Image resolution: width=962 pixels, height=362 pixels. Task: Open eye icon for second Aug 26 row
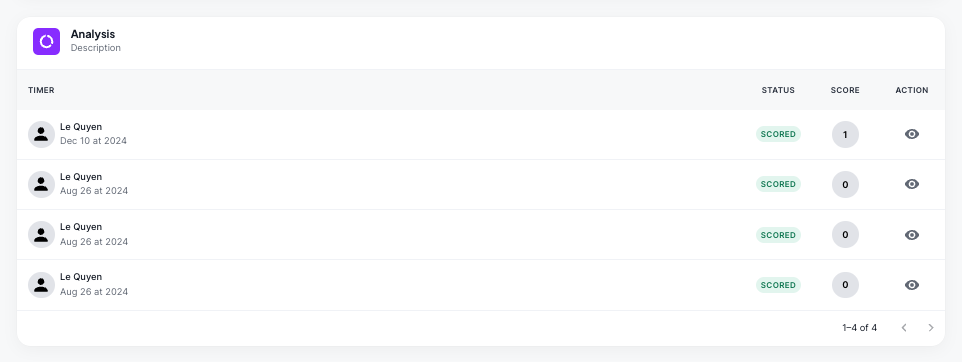[912, 235]
